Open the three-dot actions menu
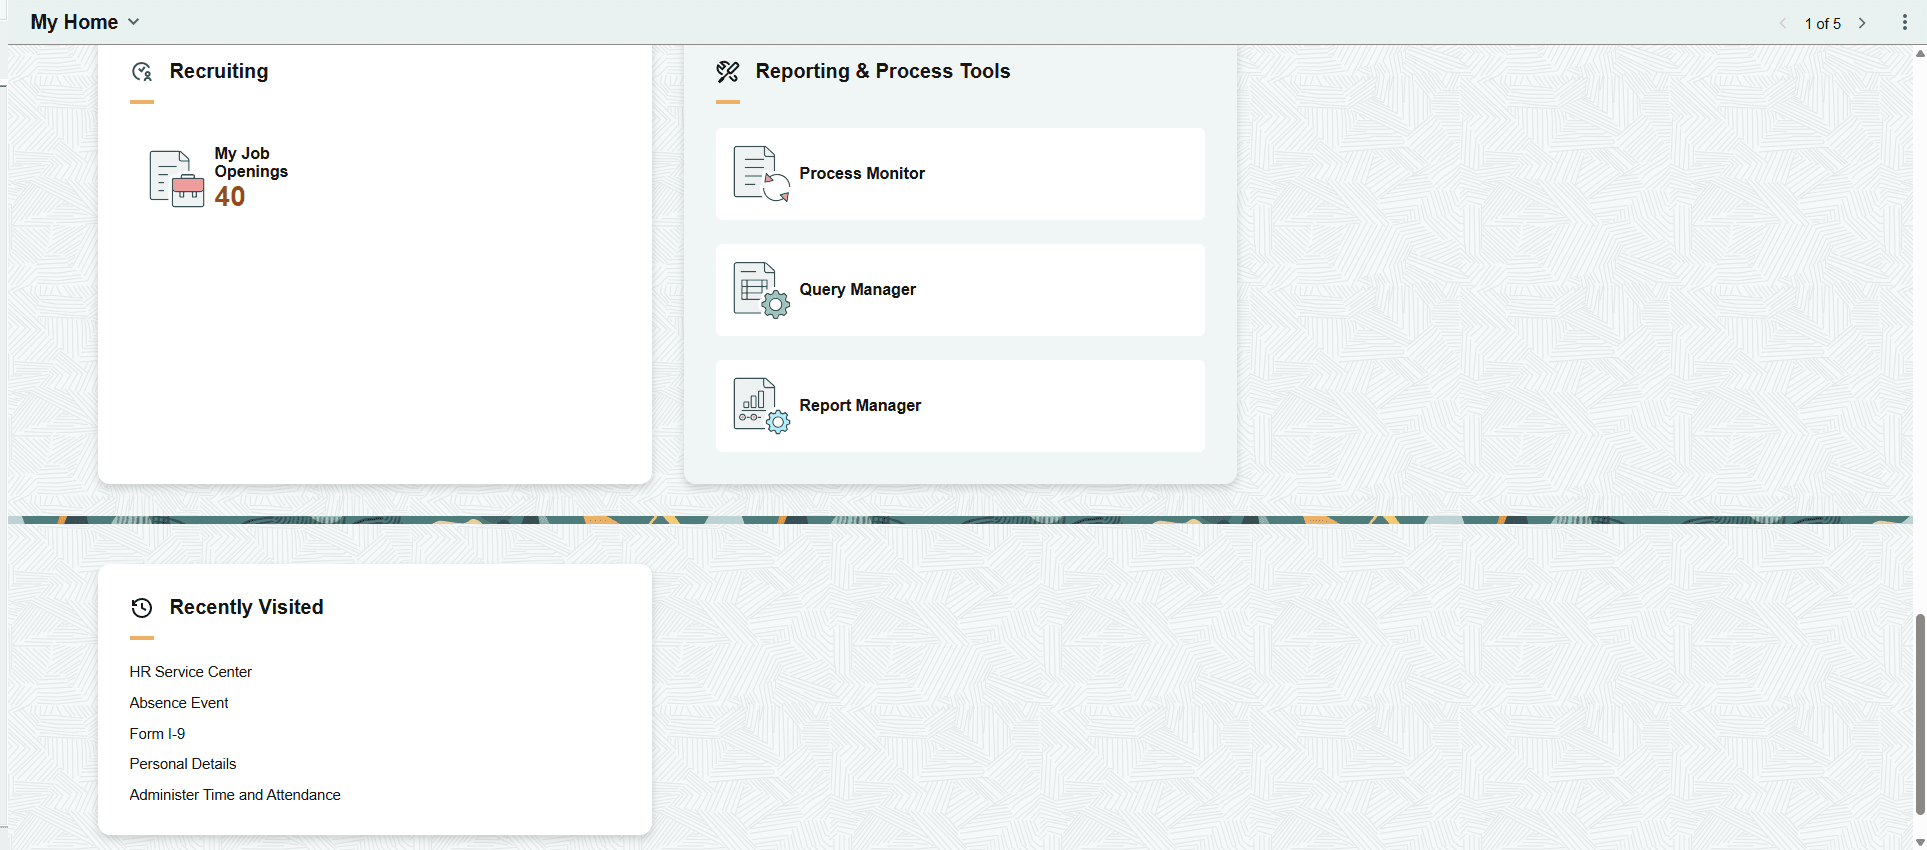1927x850 pixels. (x=1904, y=22)
